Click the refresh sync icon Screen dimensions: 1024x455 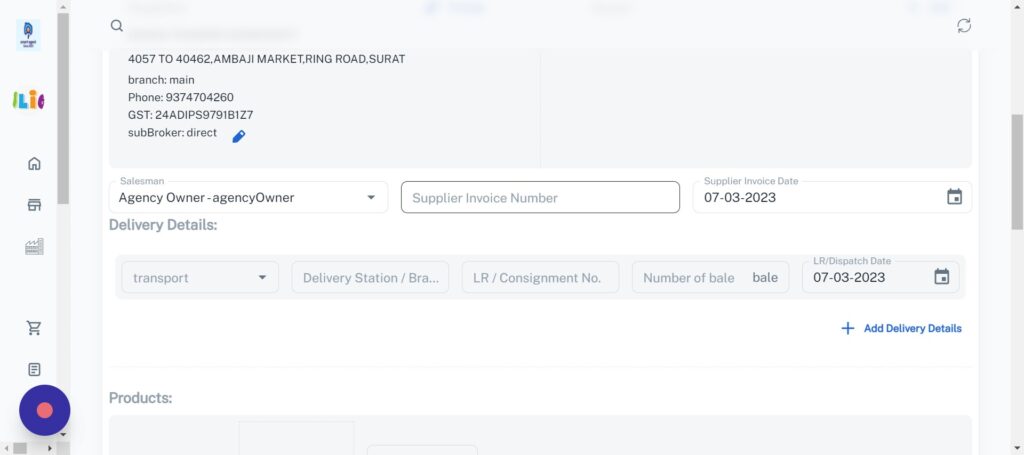coord(964,26)
